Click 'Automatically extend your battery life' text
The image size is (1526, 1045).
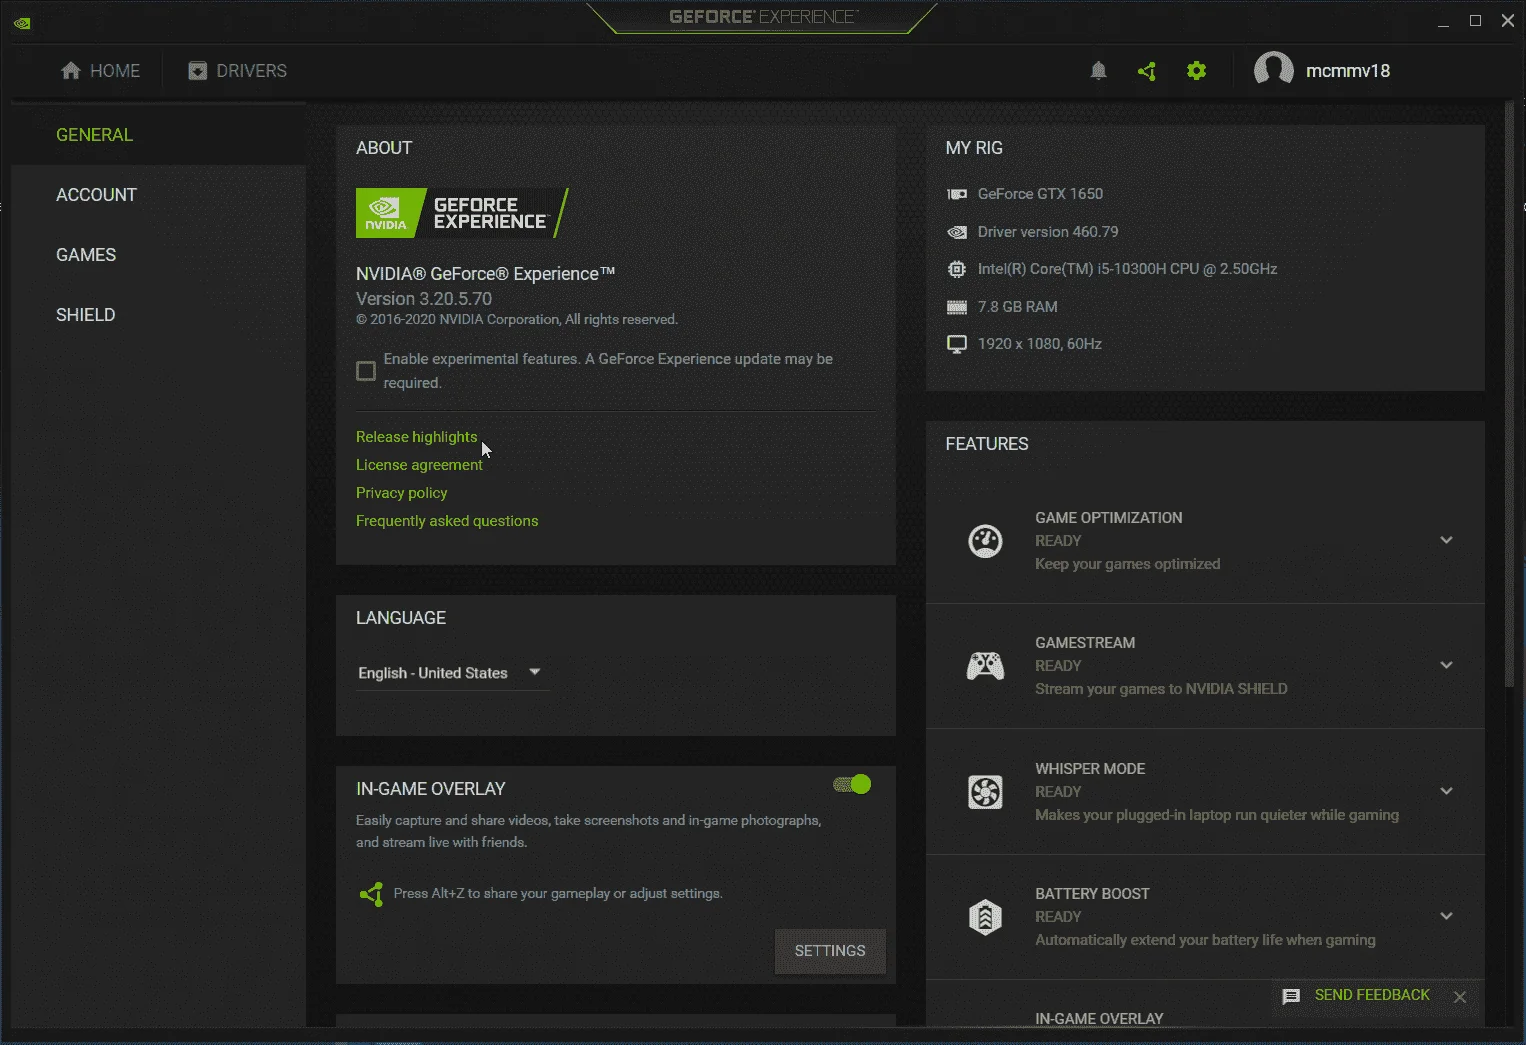coord(1205,940)
